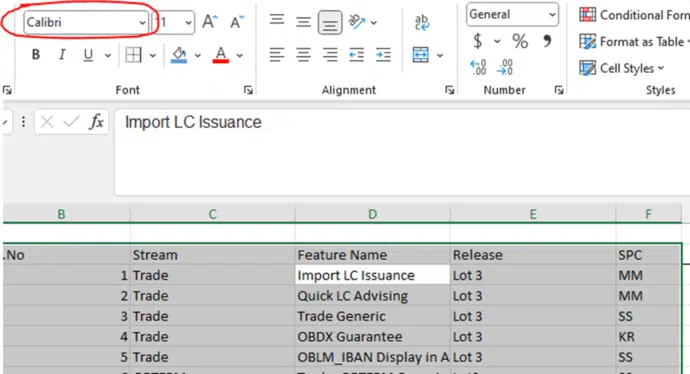Open Merge and Center dropdown arrow

(x=440, y=55)
